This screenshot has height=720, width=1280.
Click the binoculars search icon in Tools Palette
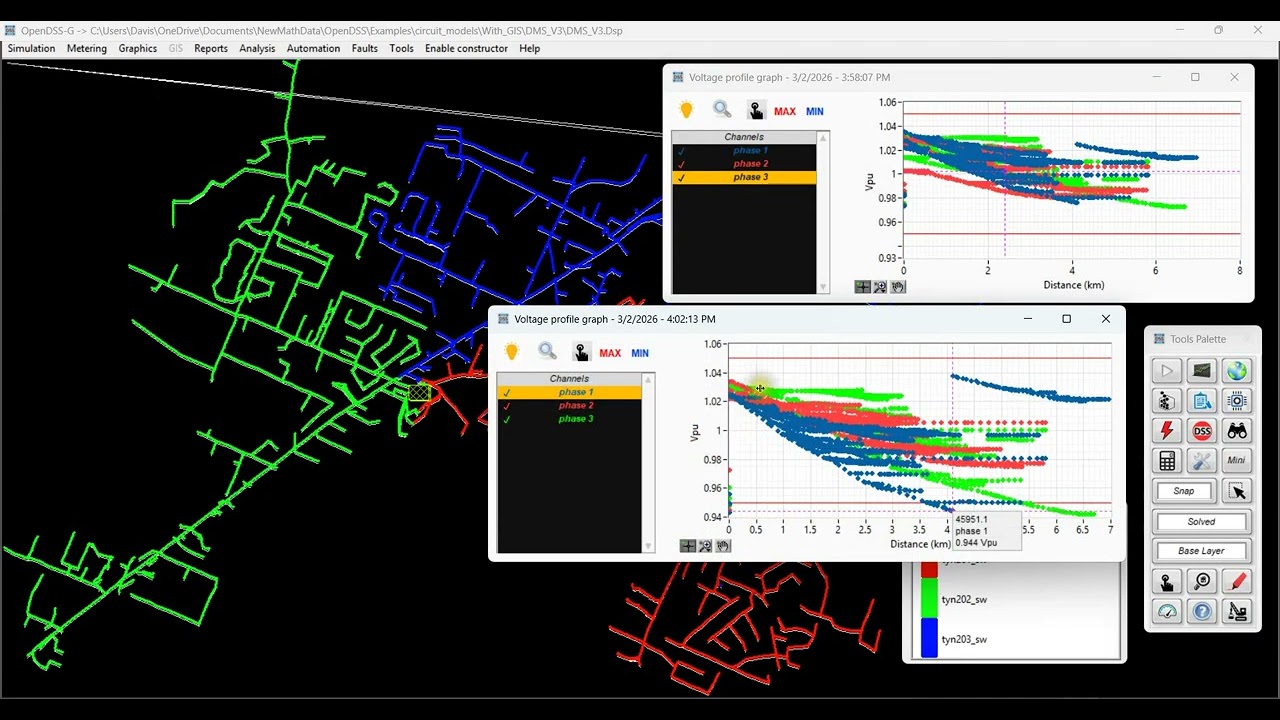coord(1237,431)
